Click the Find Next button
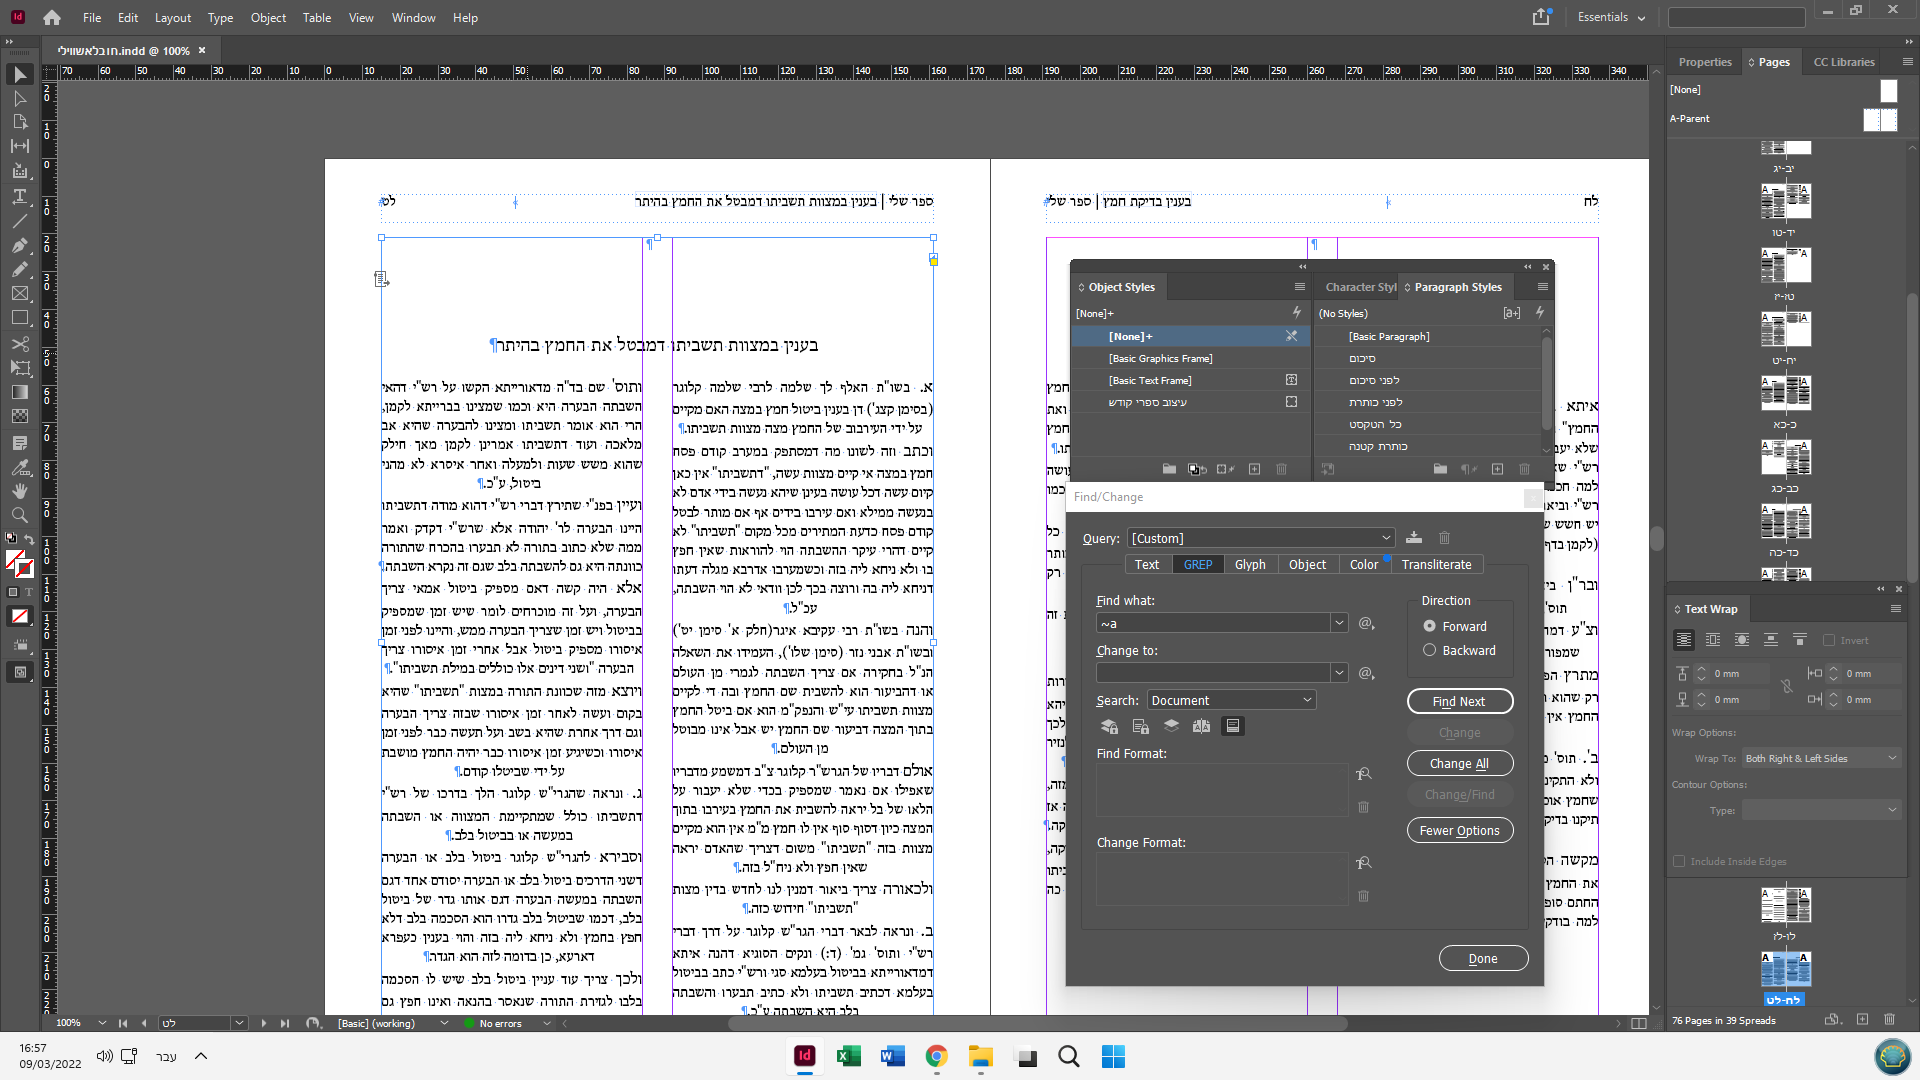The height and width of the screenshot is (1080, 1920). (1459, 702)
